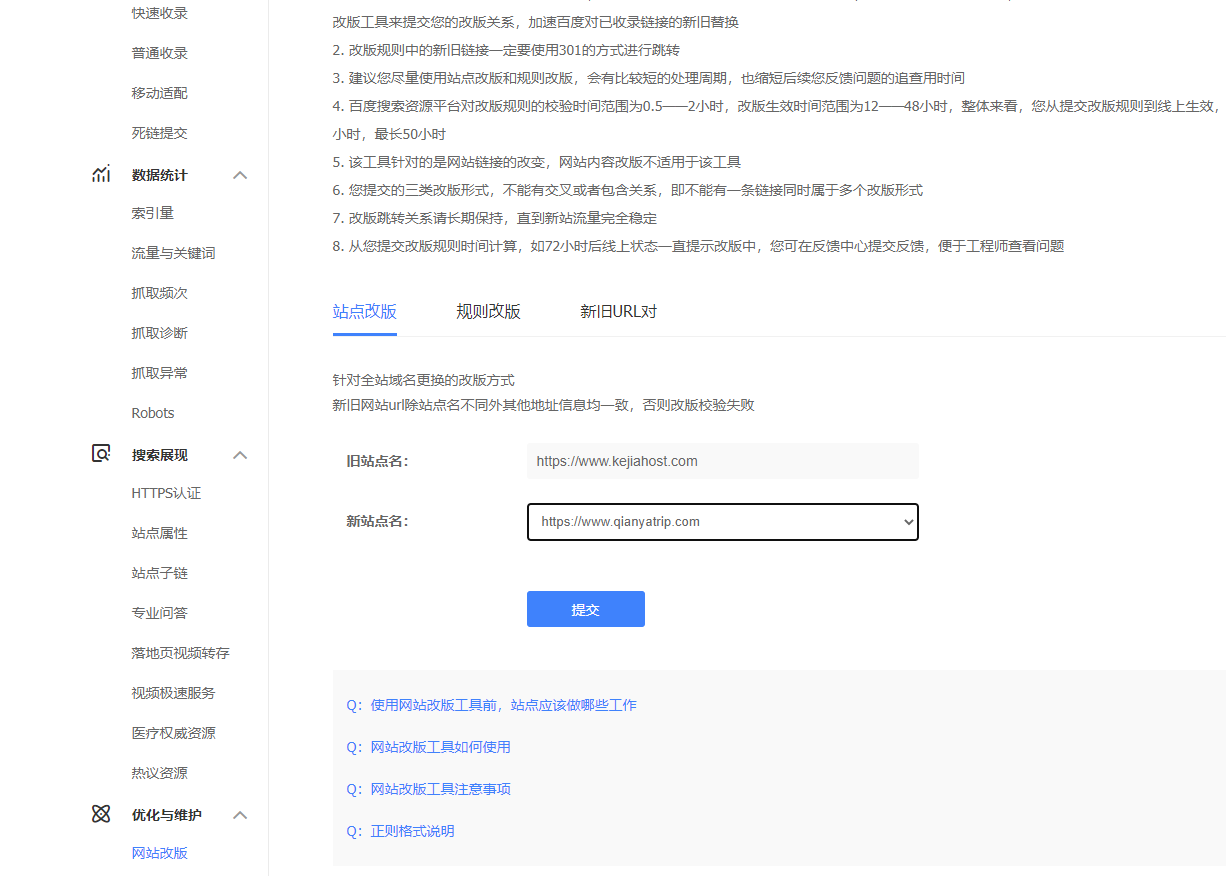Viewport: 1226px width, 876px height.
Task: Open FAQ 网站改版工具注意事项
Action: point(440,789)
